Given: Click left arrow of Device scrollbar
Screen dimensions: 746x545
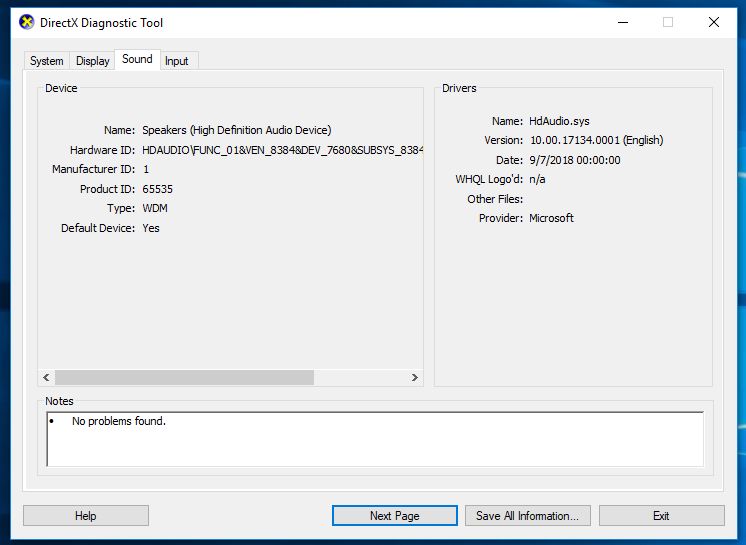Looking at the screenshot, I should point(46,378).
